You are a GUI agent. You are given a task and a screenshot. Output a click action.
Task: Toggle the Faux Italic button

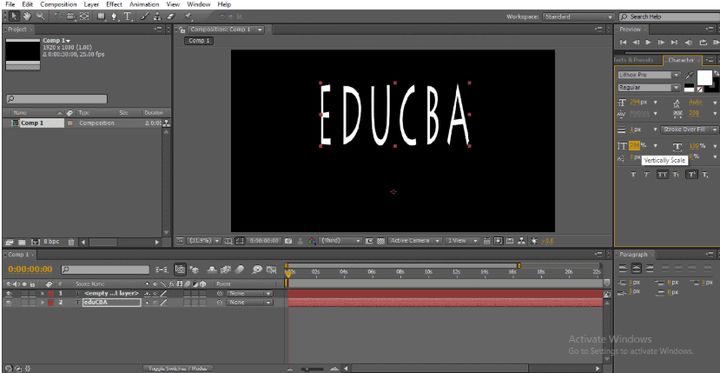[648, 175]
